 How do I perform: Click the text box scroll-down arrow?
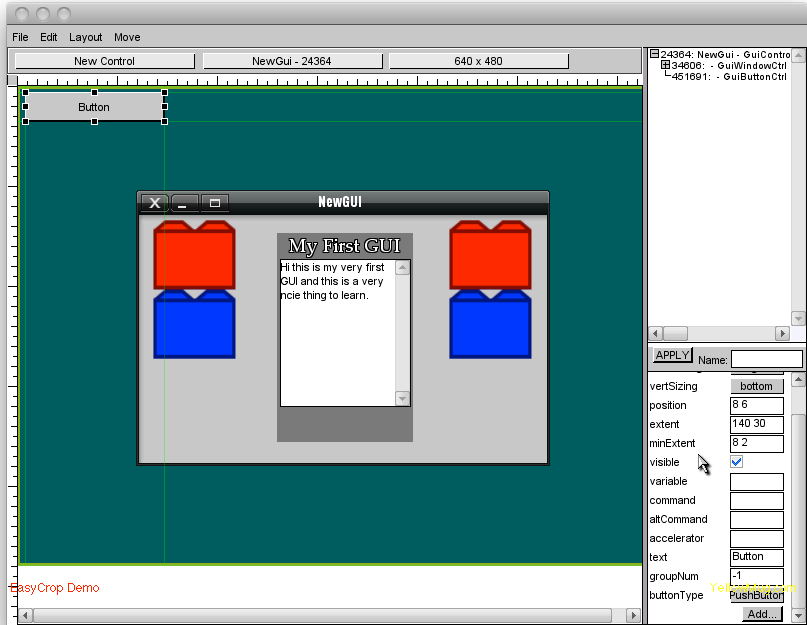click(403, 398)
